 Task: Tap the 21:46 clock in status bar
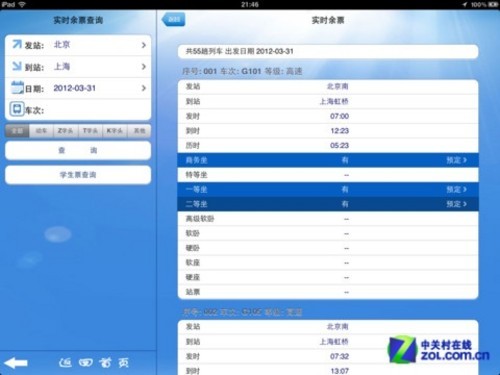click(x=249, y=4)
